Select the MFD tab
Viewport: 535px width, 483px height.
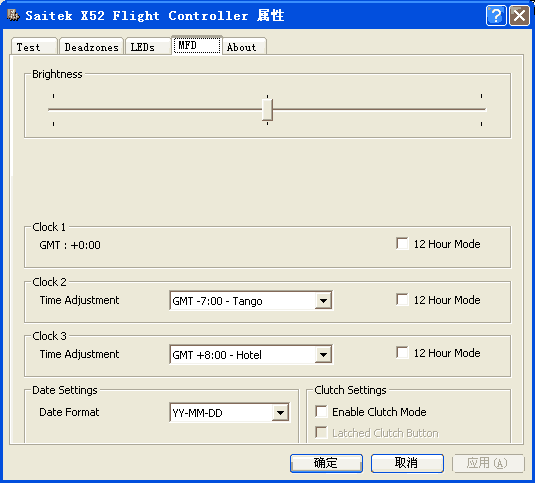[x=197, y=45]
